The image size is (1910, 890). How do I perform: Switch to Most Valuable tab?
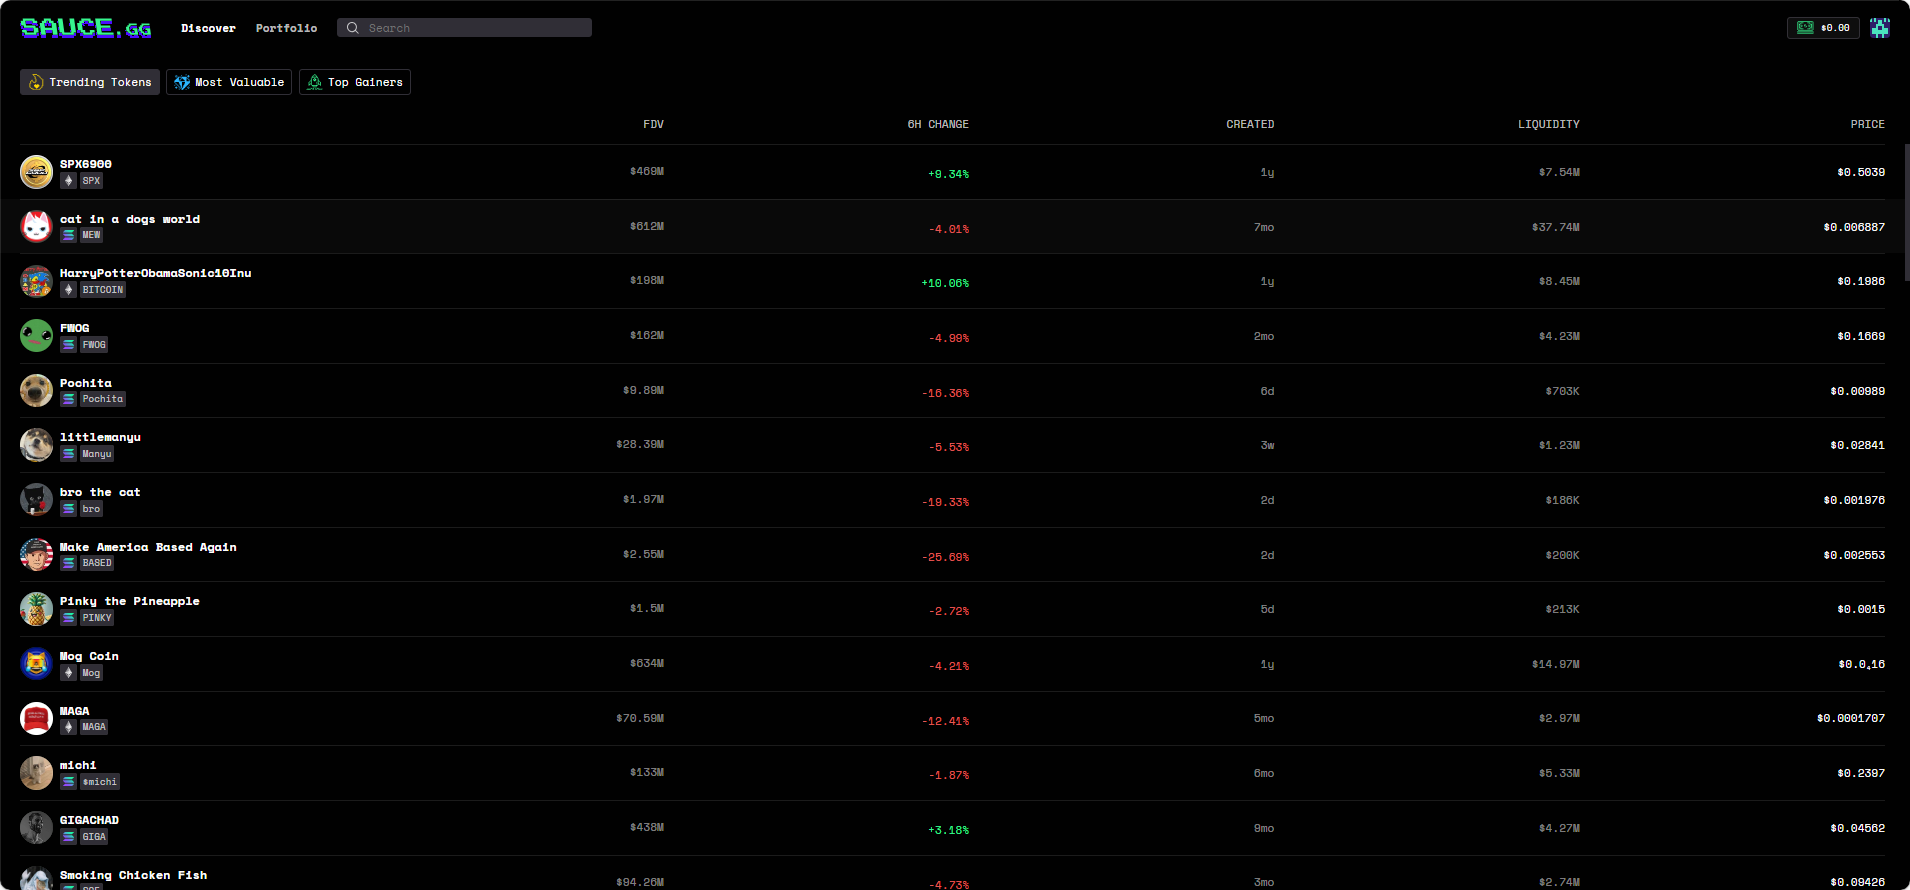pyautogui.click(x=229, y=82)
